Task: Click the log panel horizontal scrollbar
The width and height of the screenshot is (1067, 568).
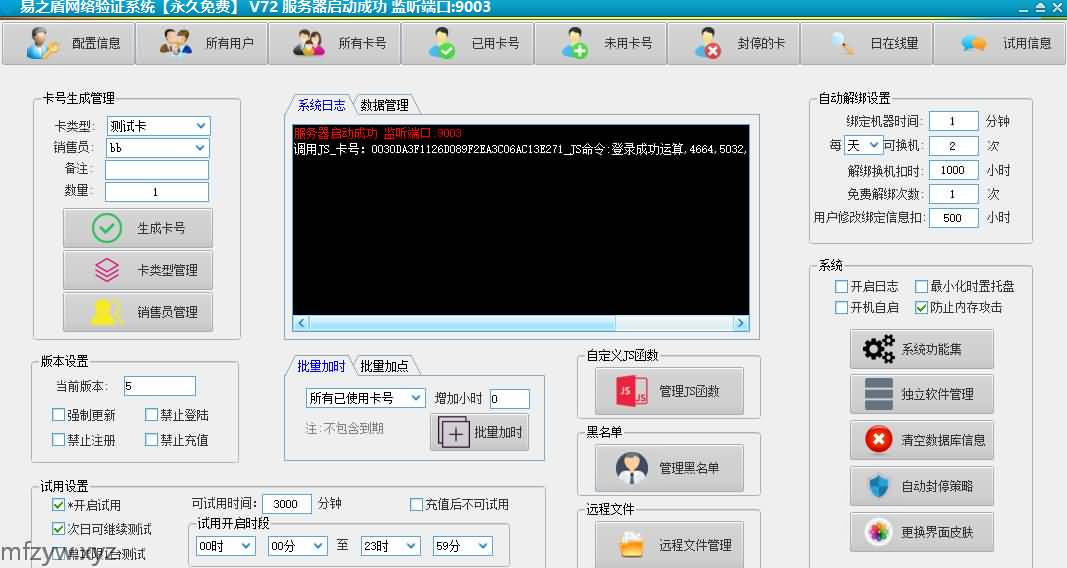Action: pos(520,323)
